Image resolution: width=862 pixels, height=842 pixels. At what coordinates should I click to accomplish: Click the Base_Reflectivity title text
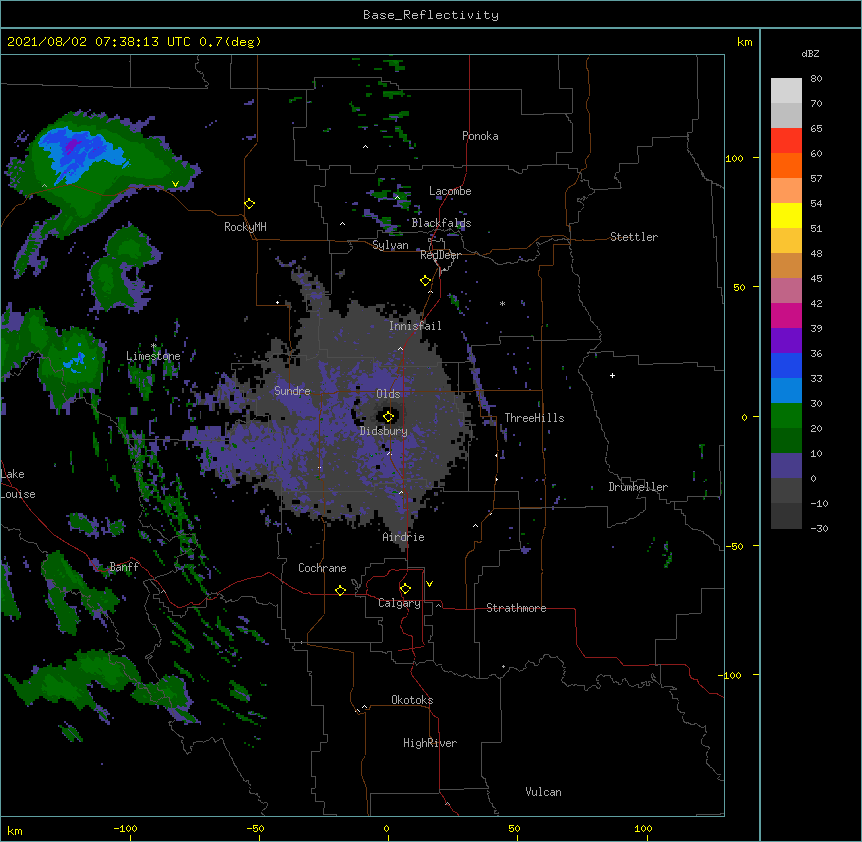tap(431, 15)
